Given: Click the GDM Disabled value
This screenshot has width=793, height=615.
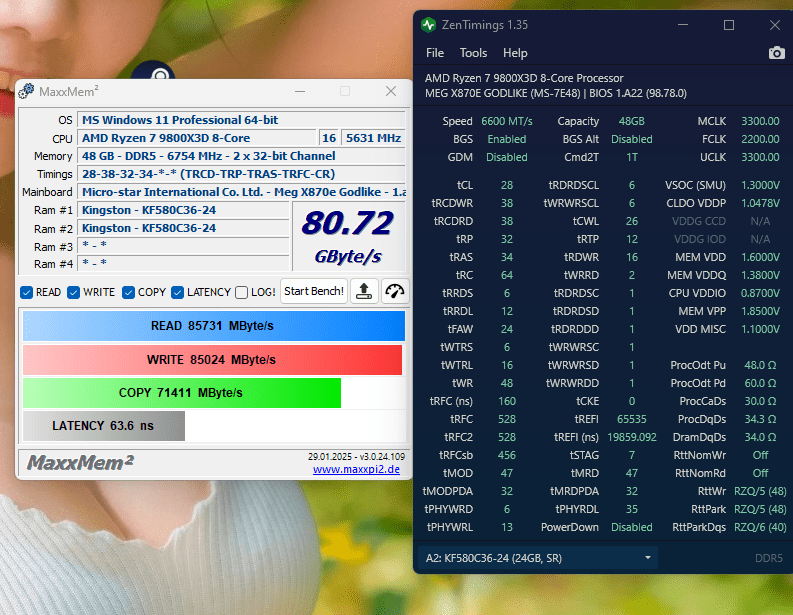Looking at the screenshot, I should pyautogui.click(x=507, y=157).
